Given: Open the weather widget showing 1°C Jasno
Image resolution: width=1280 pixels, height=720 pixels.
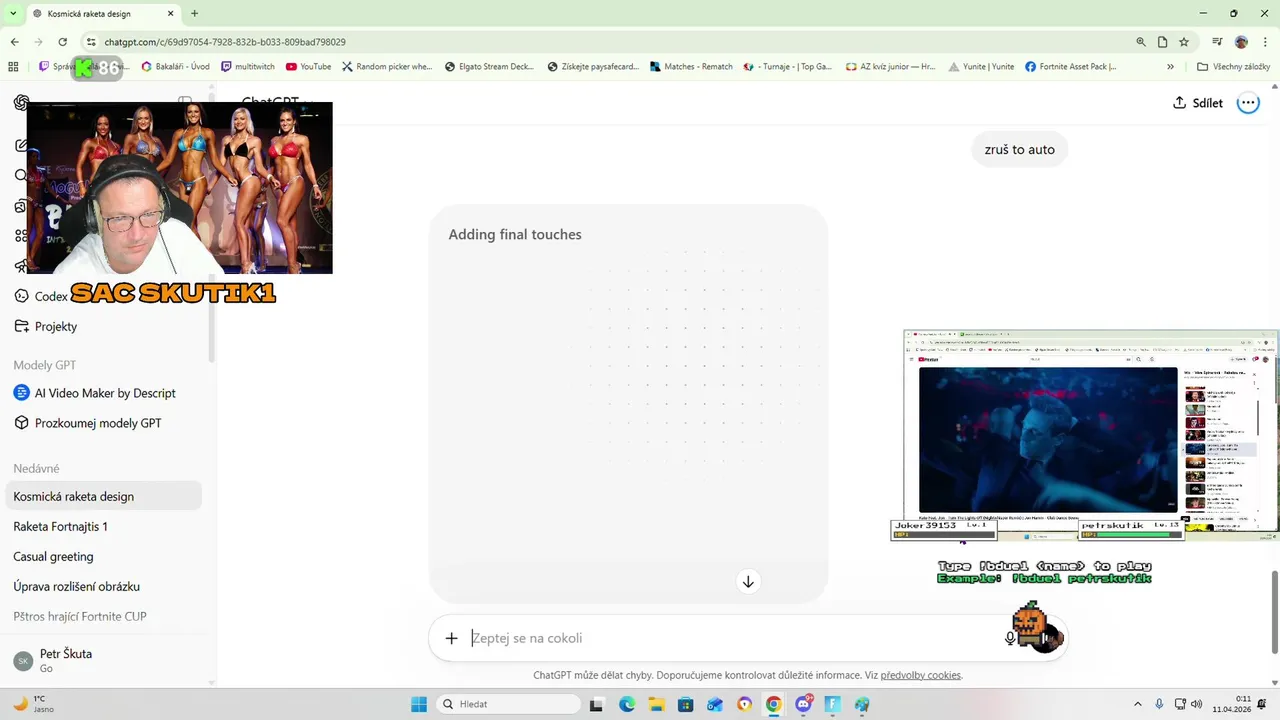Looking at the screenshot, I should pos(35,704).
